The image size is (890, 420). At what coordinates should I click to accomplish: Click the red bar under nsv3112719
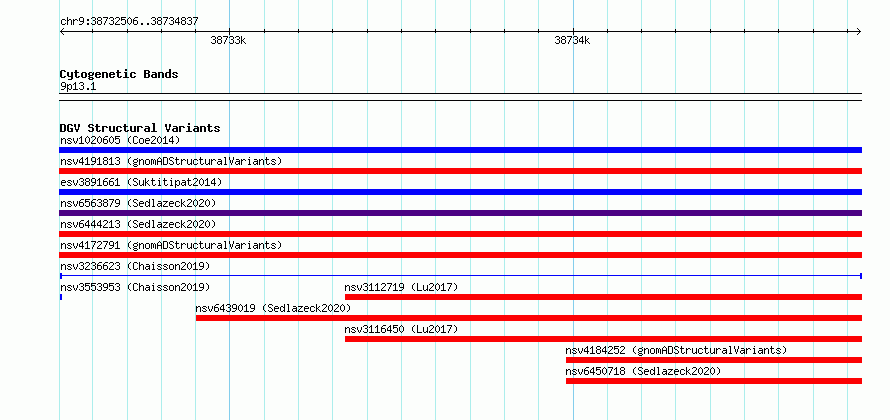603,297
